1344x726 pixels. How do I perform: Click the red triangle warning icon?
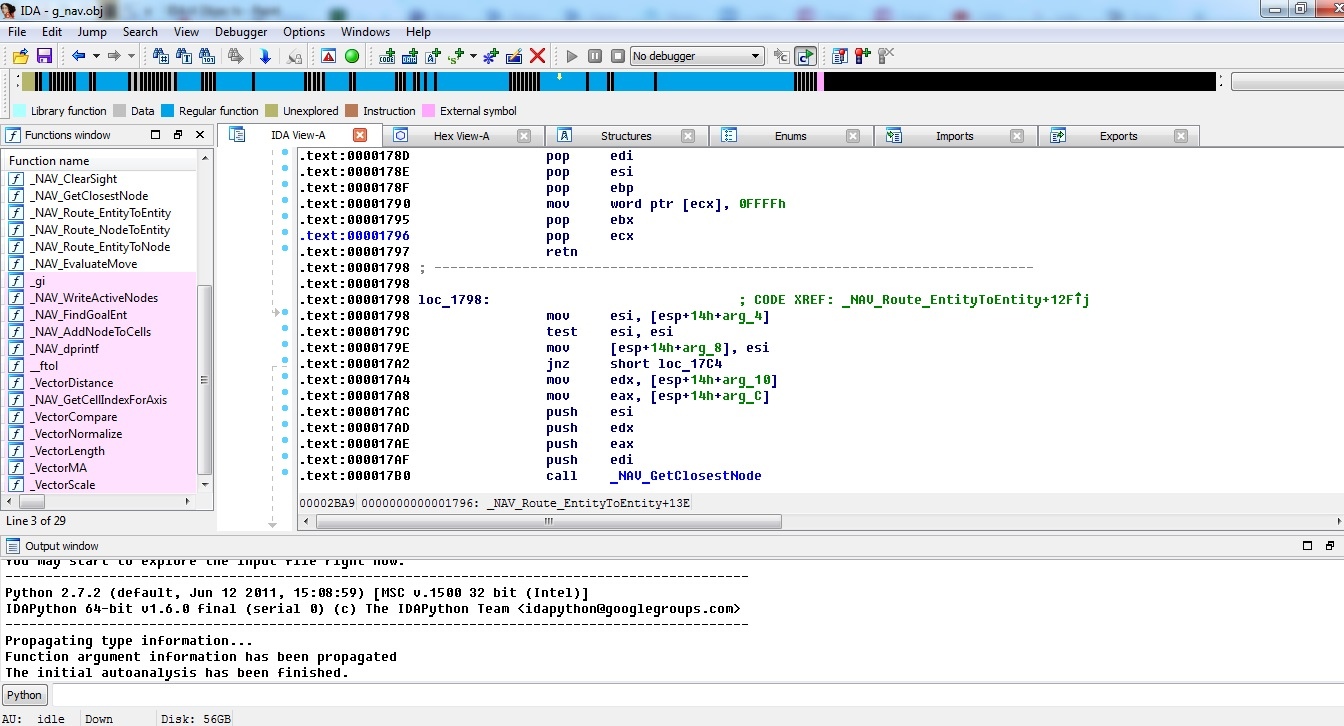[x=328, y=56]
